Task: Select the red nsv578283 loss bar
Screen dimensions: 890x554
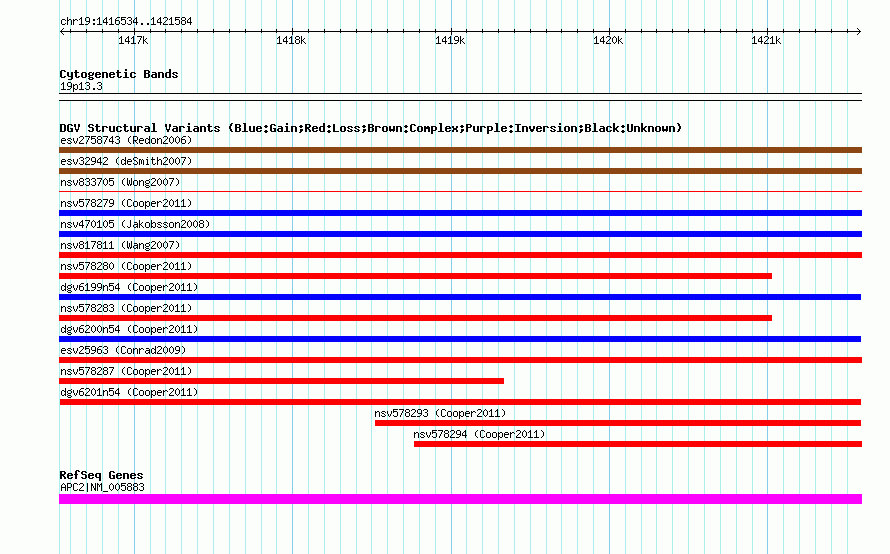Action: coord(415,318)
